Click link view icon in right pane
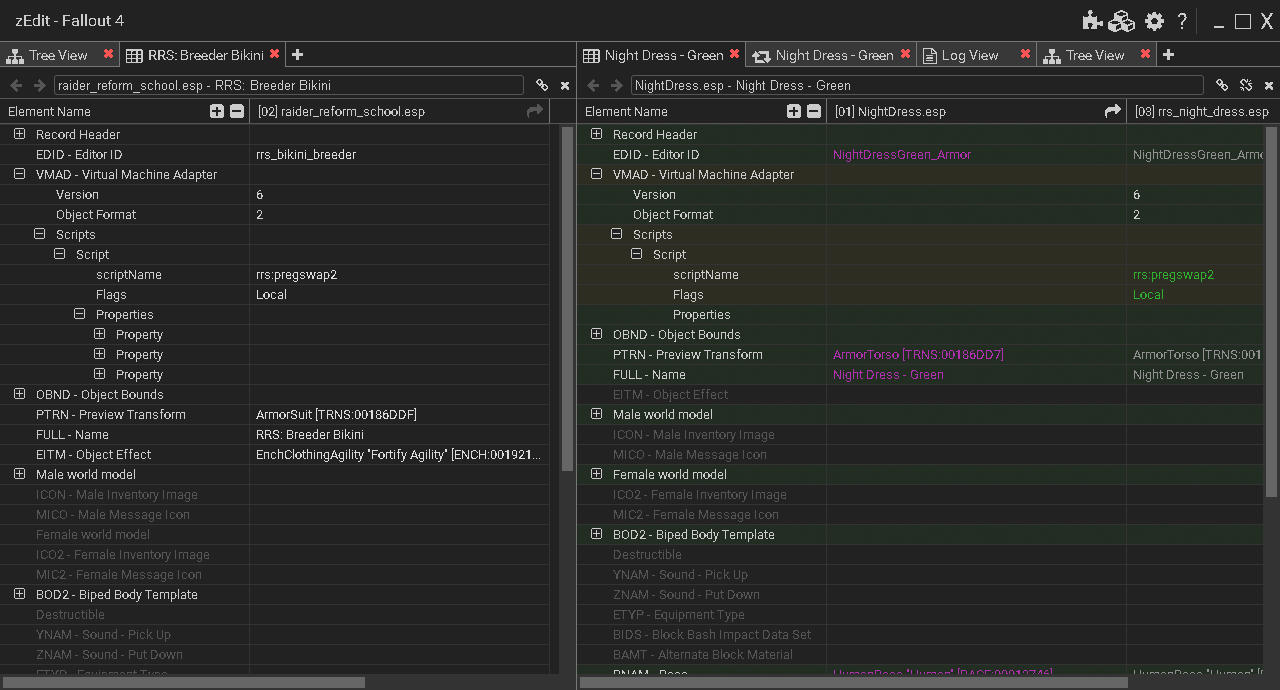Viewport: 1280px width, 690px height. (1222, 86)
